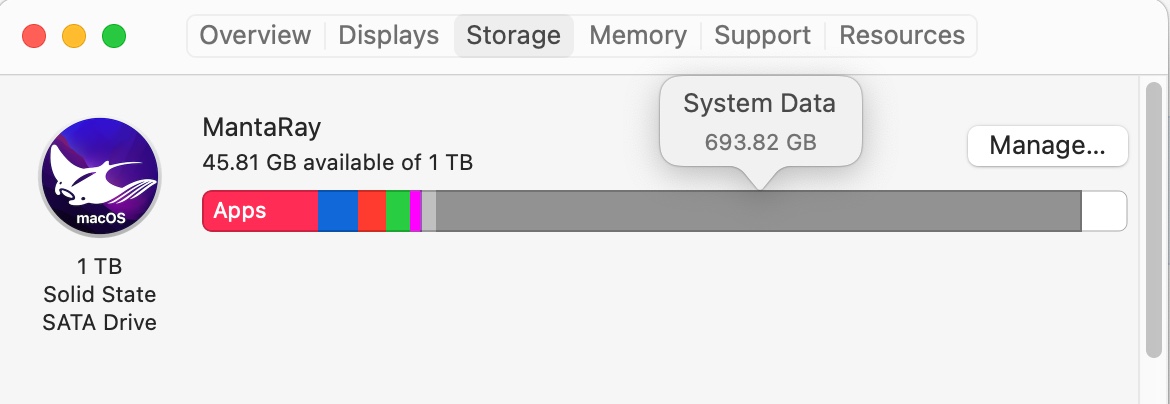Go to the Memory tab
Screen dimensions: 1170x404
pyautogui.click(x=637, y=36)
